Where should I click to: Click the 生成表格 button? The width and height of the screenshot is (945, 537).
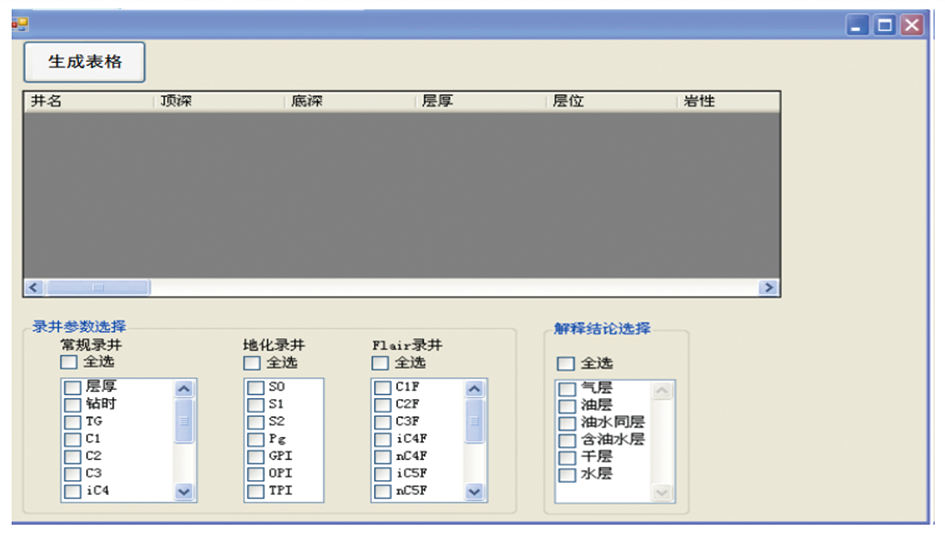pos(85,62)
